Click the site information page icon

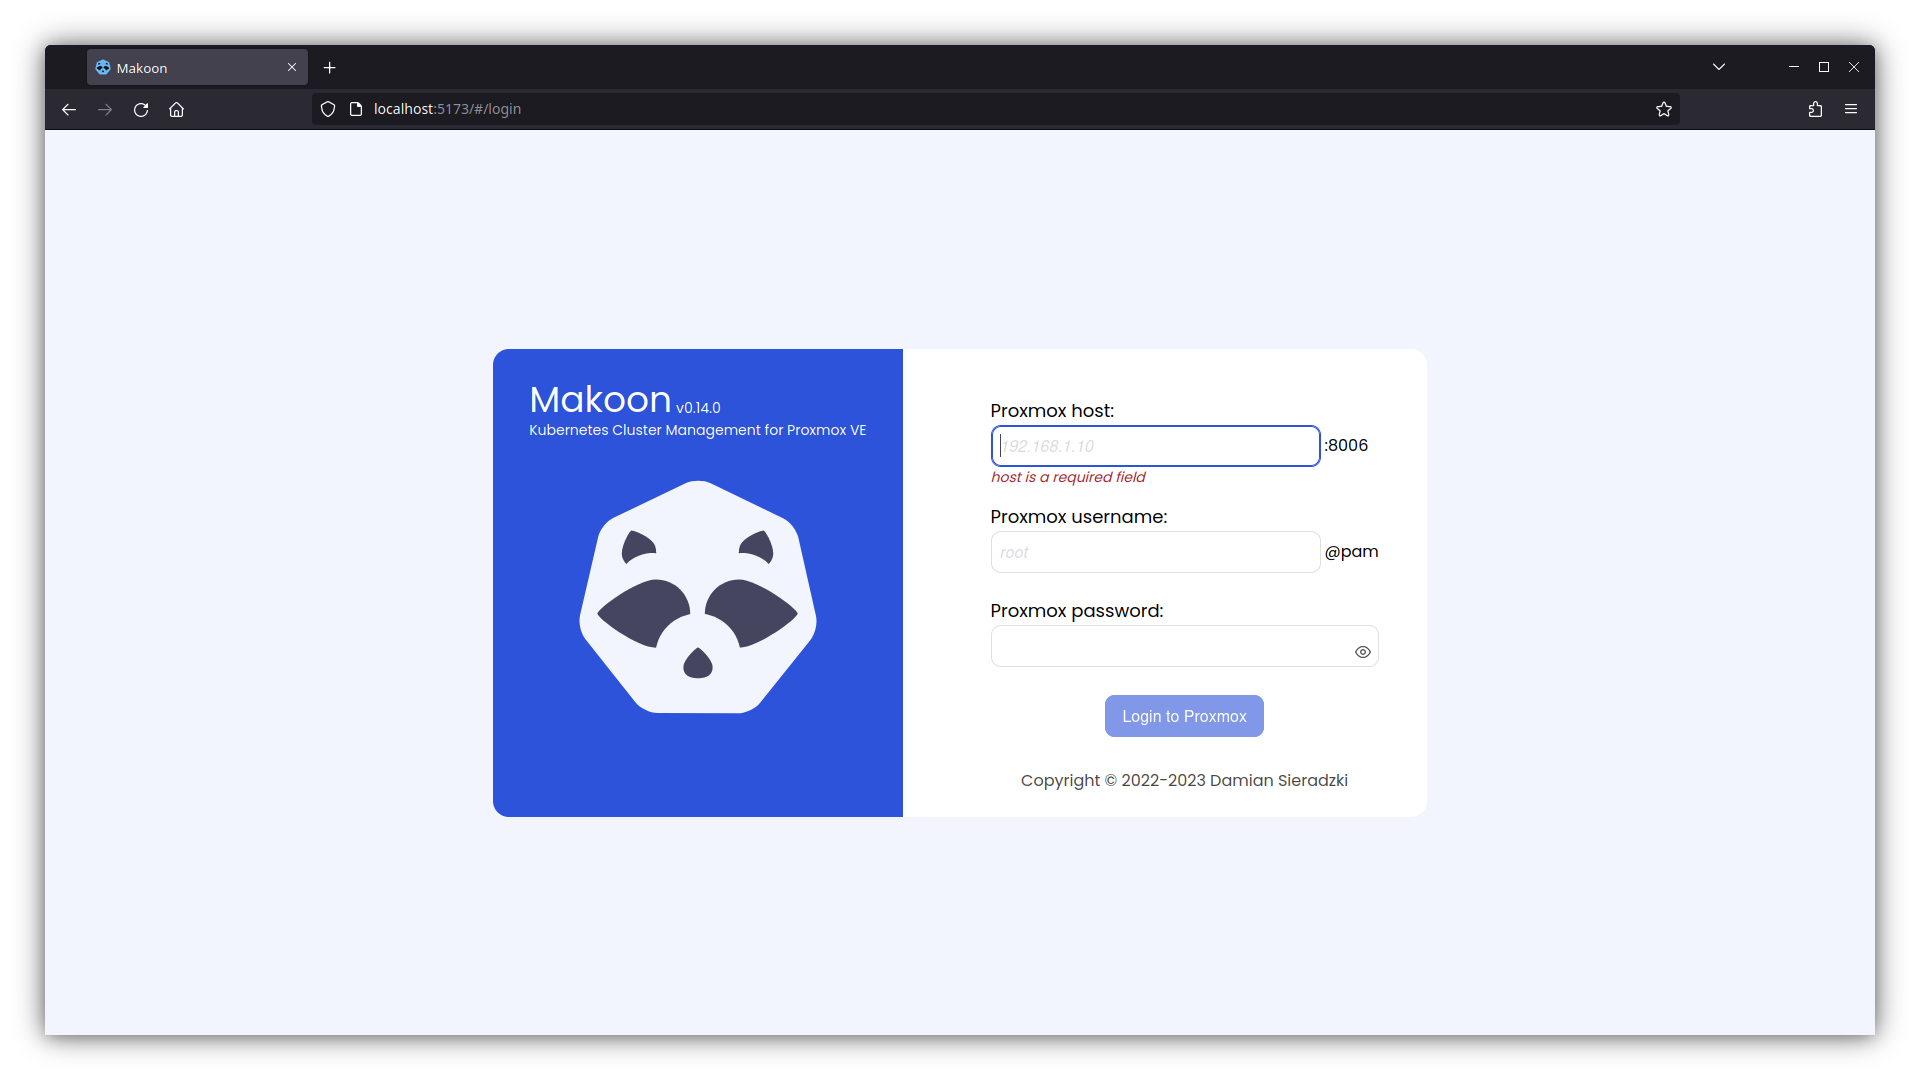(x=355, y=109)
